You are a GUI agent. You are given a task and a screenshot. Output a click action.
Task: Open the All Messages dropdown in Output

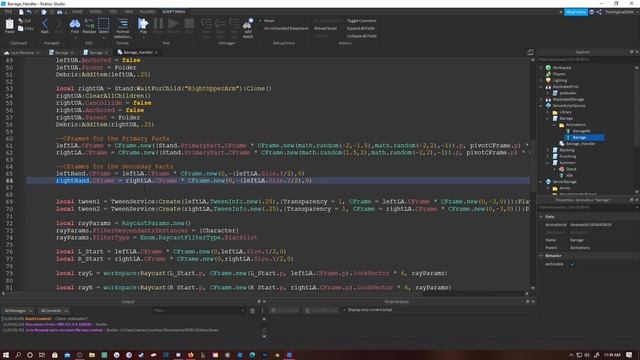point(18,311)
